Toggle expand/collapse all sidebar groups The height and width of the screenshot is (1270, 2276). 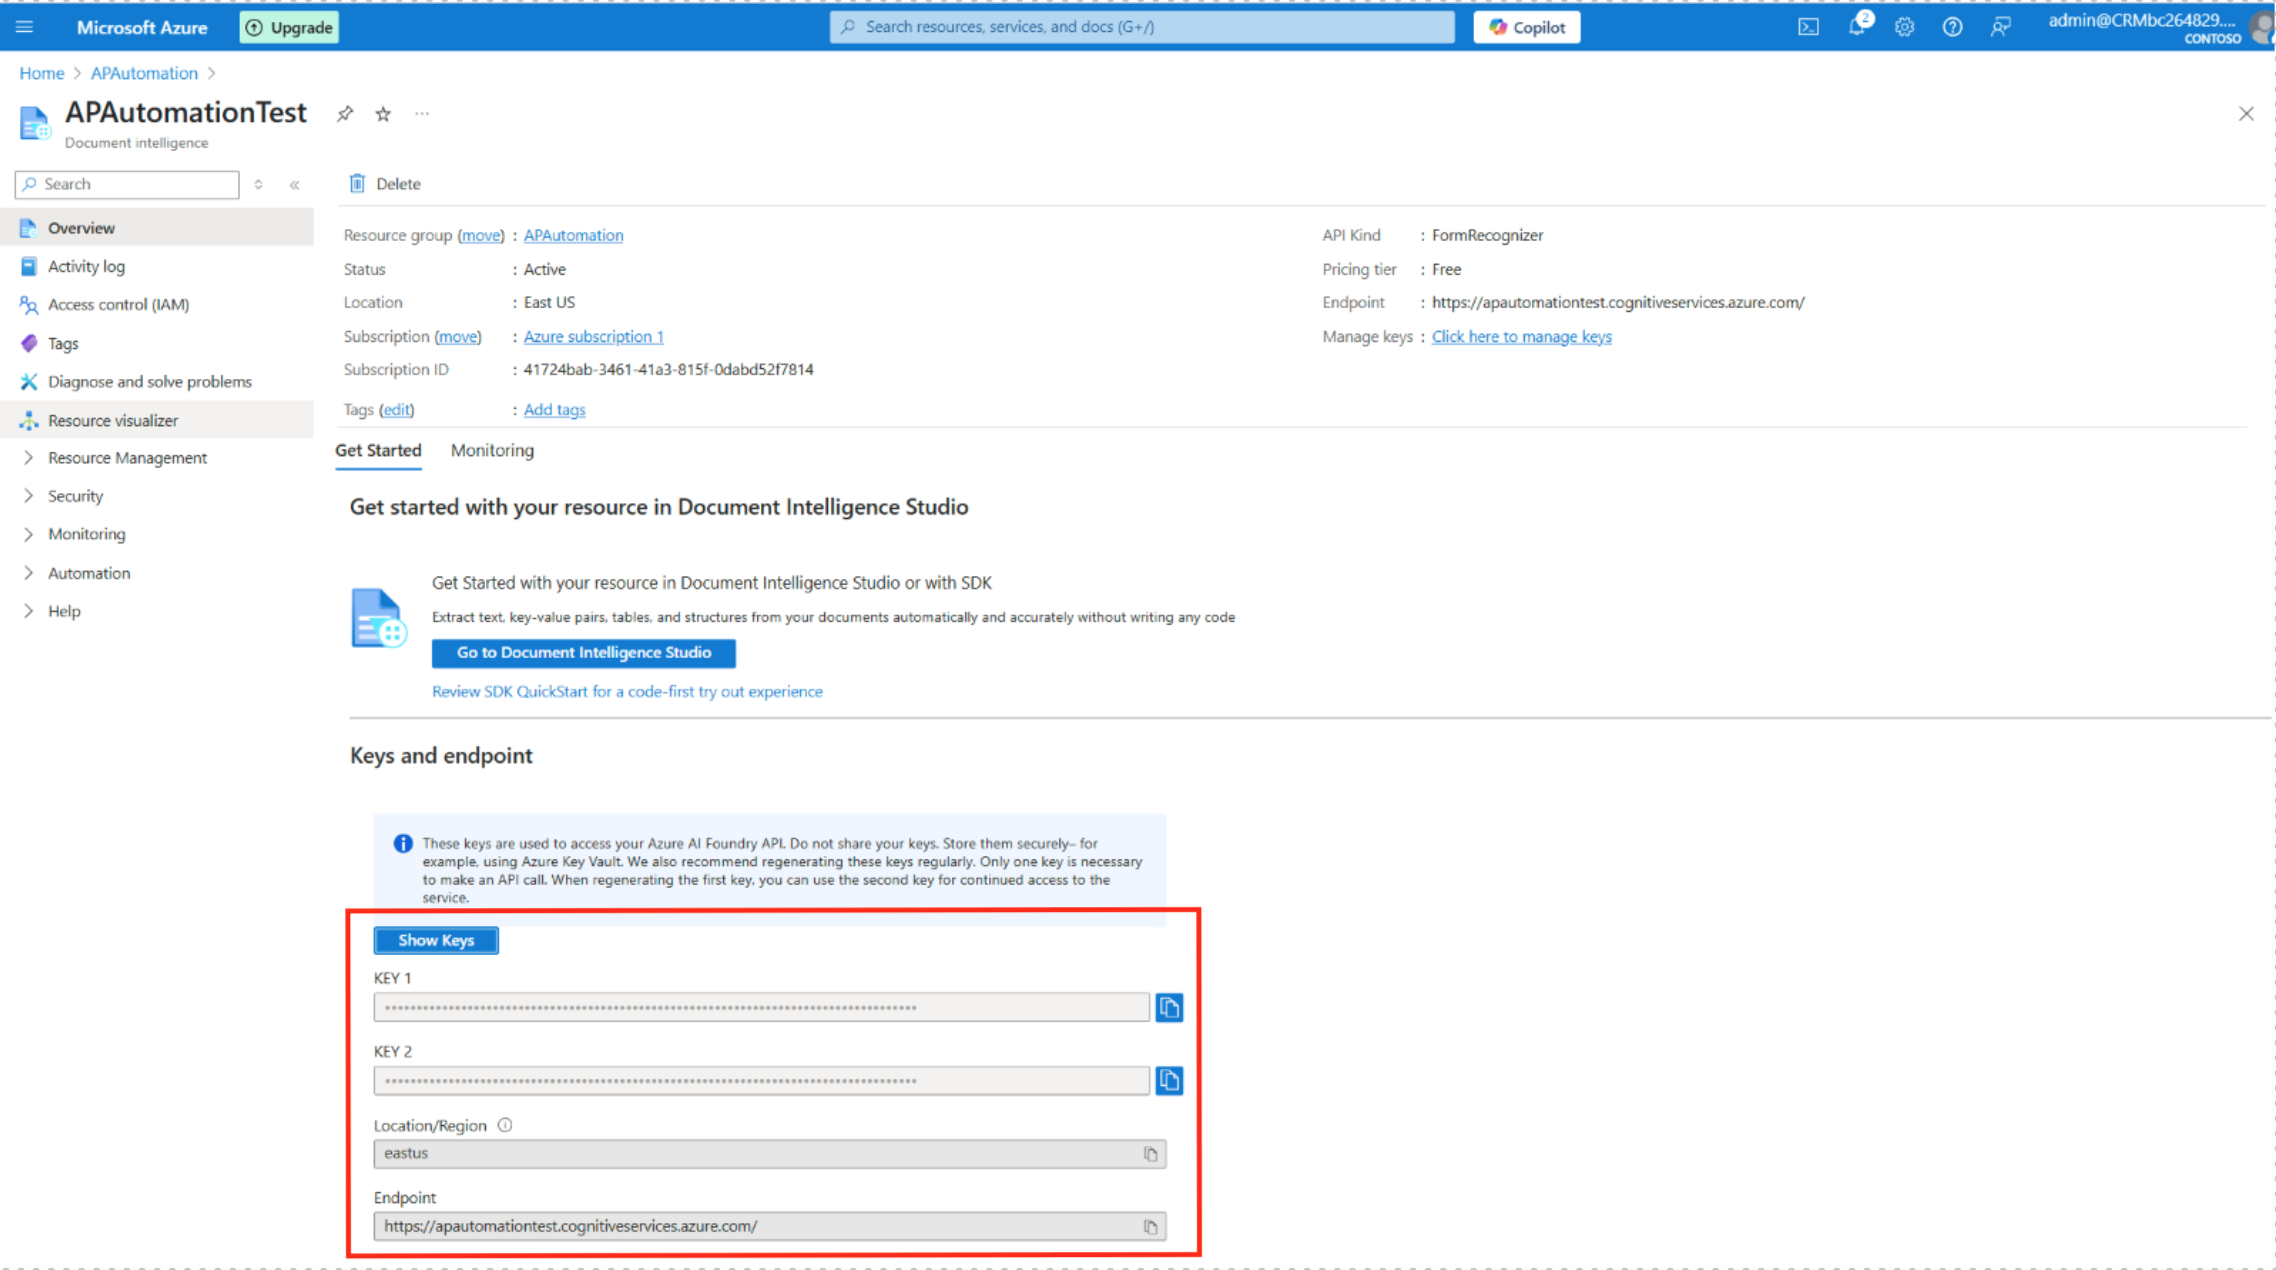click(x=258, y=184)
